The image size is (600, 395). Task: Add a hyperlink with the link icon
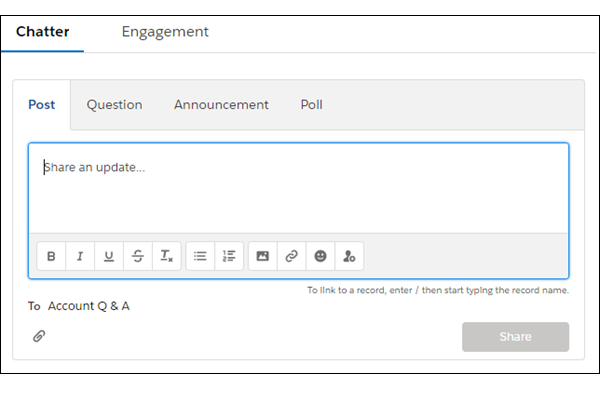[x=292, y=256]
